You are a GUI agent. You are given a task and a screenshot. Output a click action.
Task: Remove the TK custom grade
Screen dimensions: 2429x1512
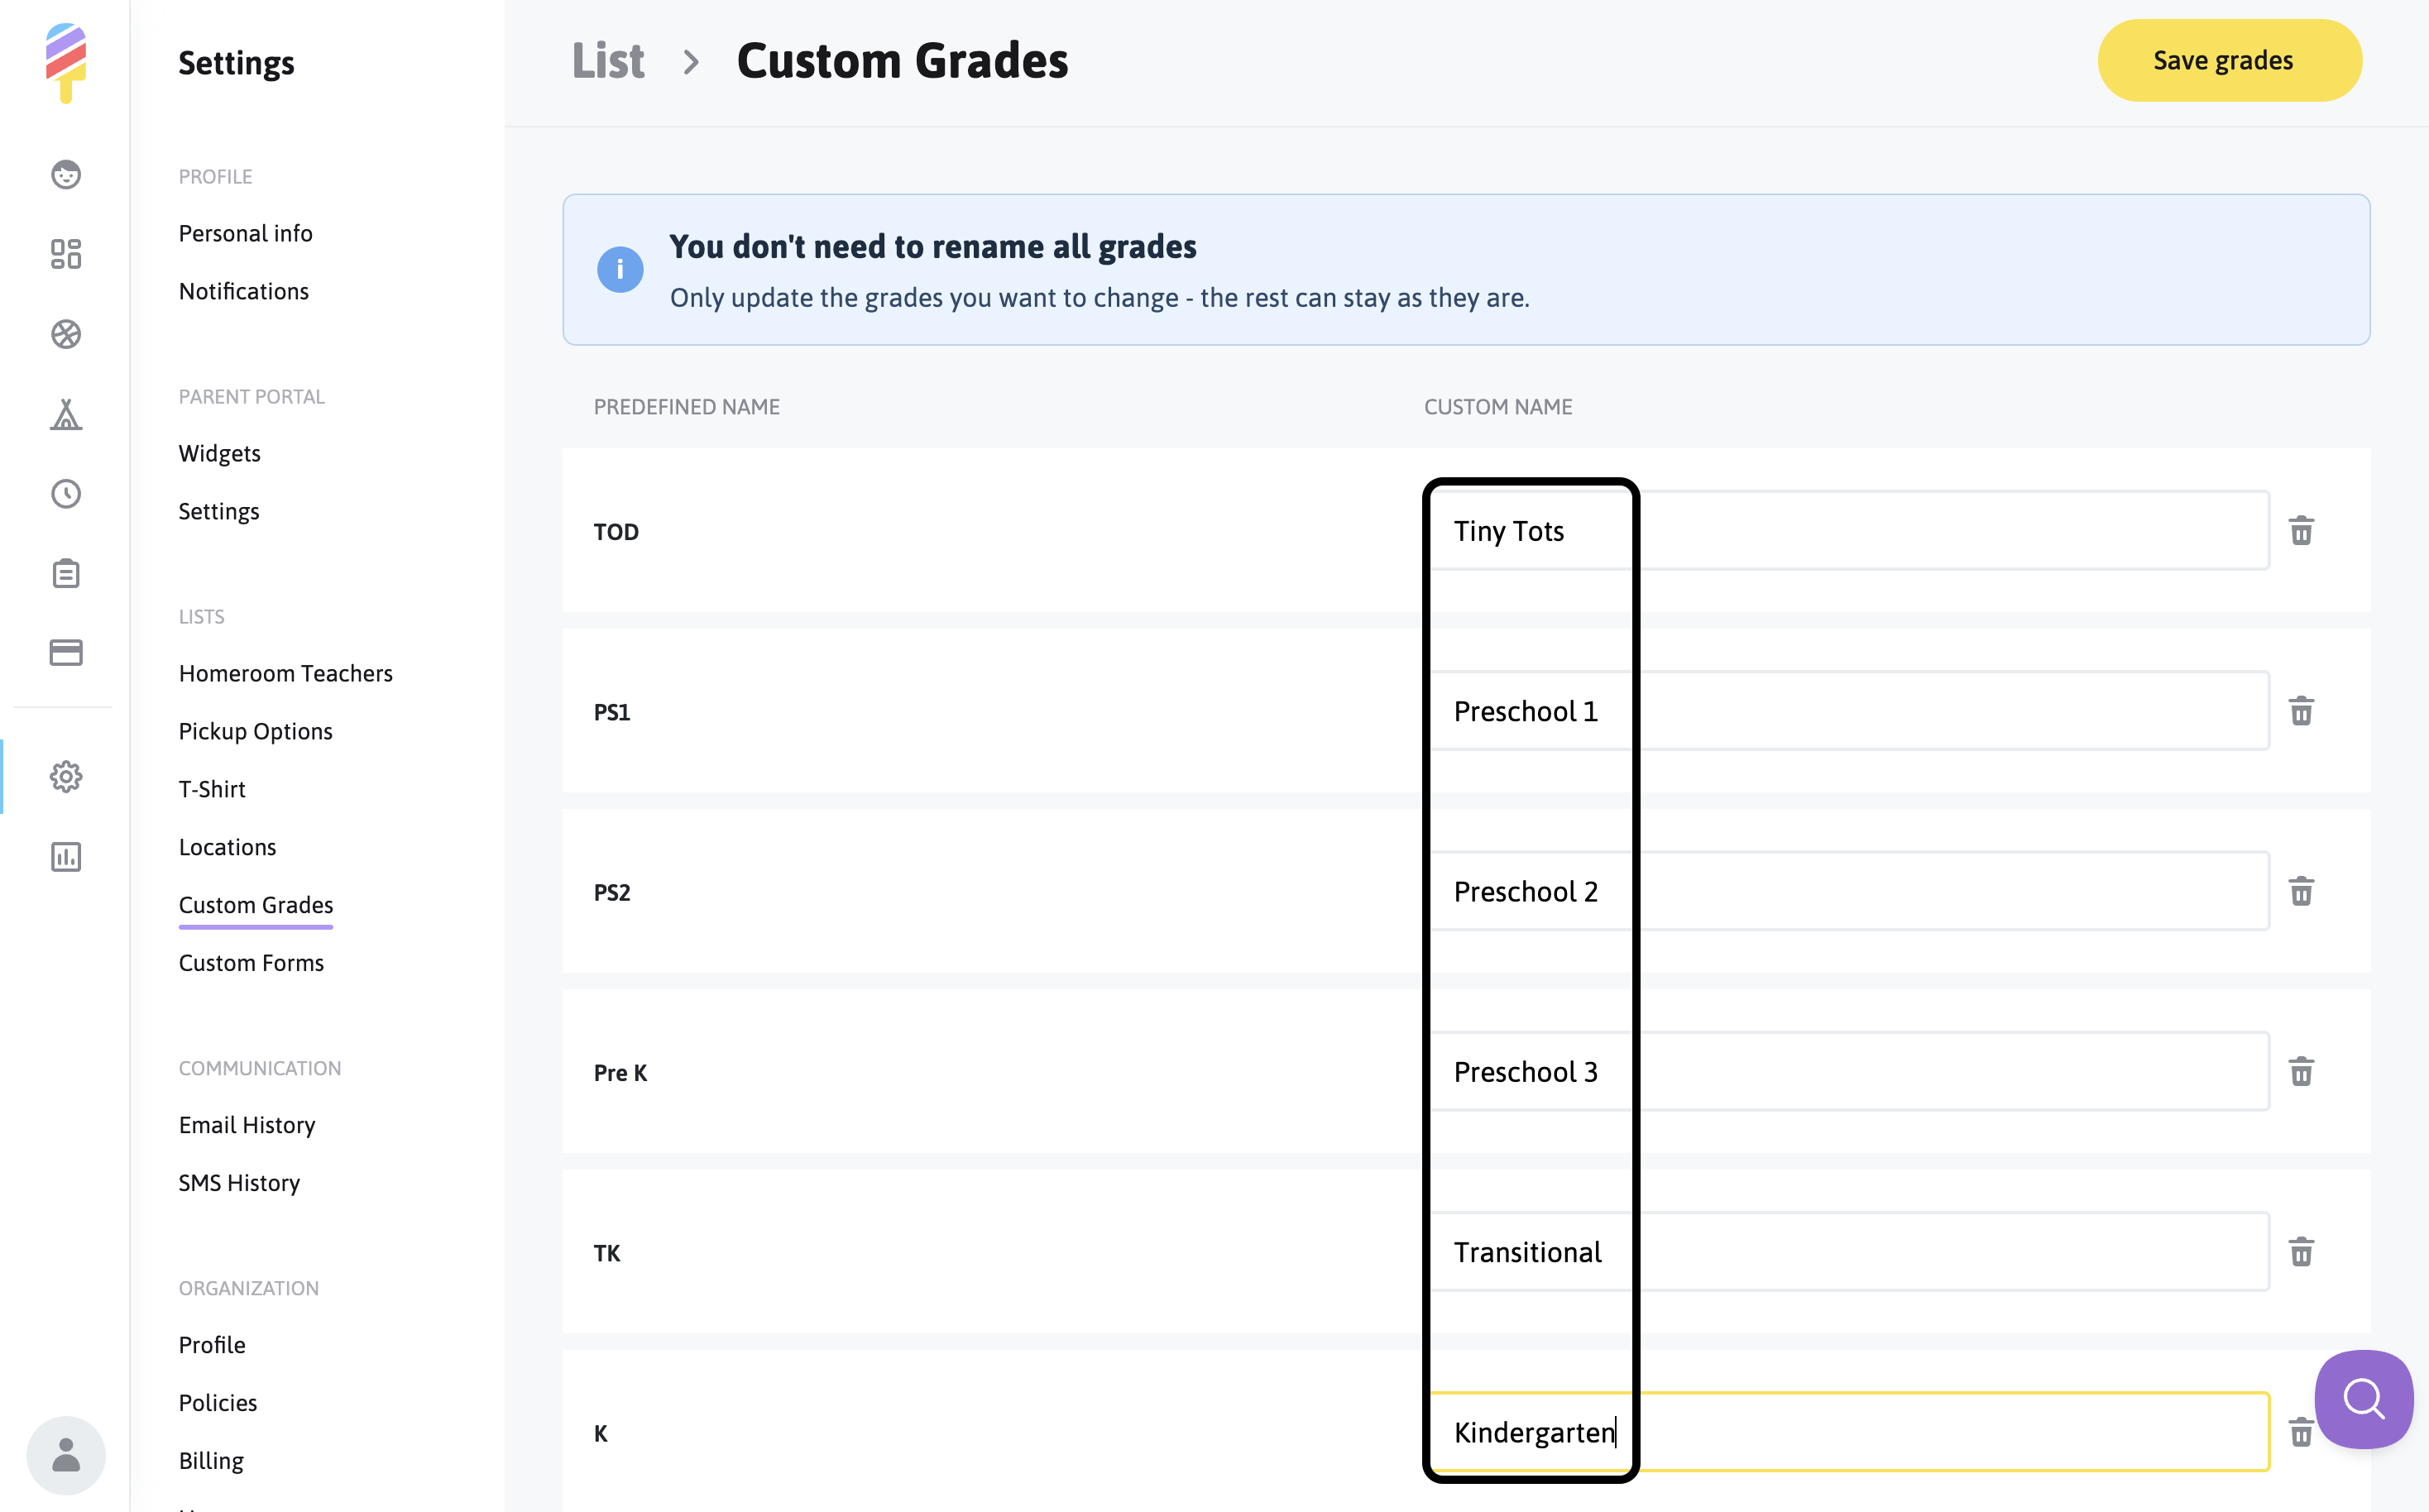2301,1252
